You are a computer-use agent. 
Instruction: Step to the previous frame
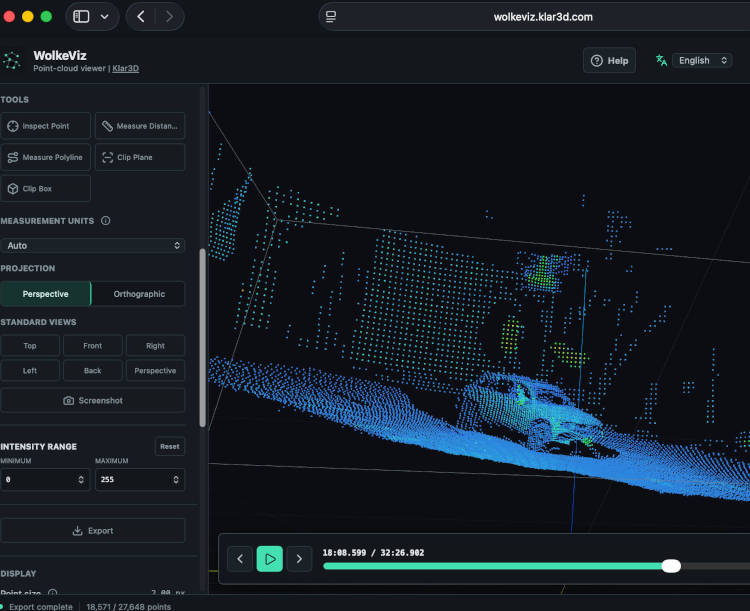[240, 559]
